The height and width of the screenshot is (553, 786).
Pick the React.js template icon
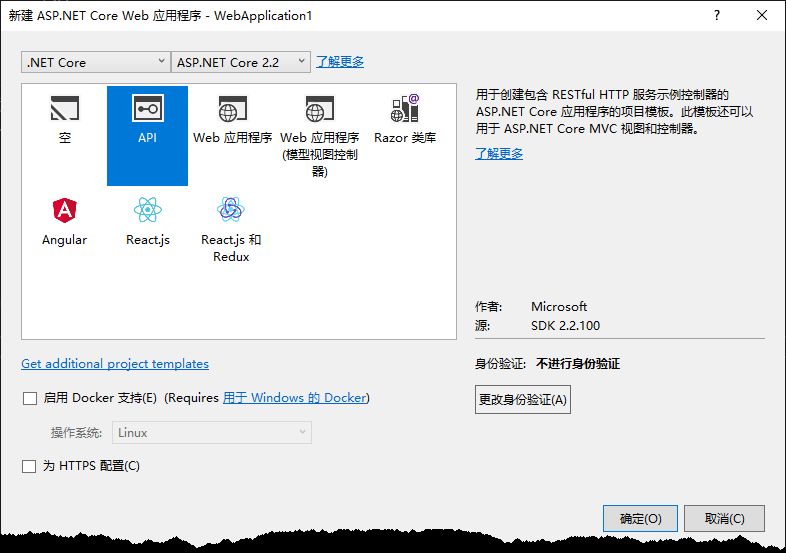(148, 210)
